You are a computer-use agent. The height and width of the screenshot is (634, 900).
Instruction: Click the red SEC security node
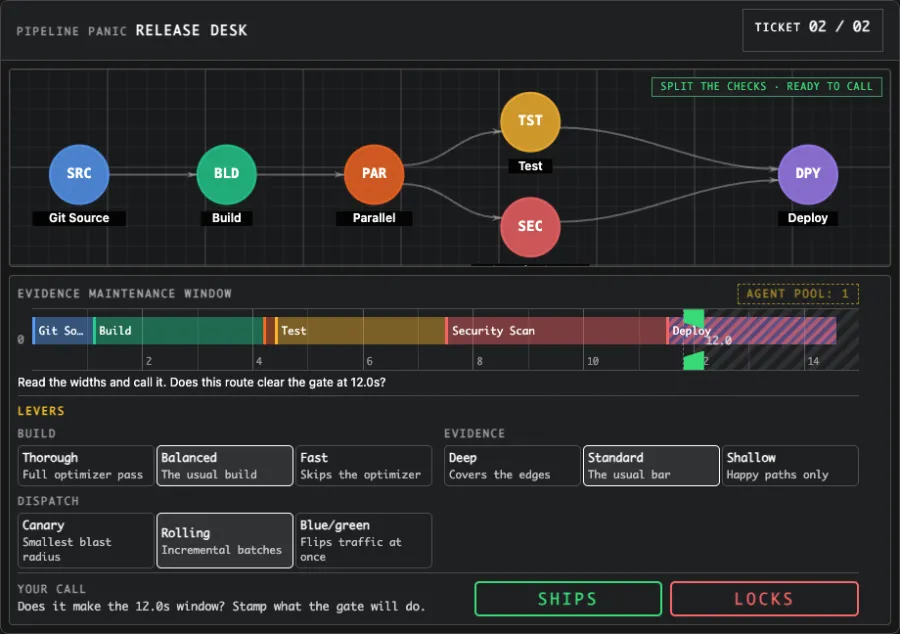tap(530, 227)
